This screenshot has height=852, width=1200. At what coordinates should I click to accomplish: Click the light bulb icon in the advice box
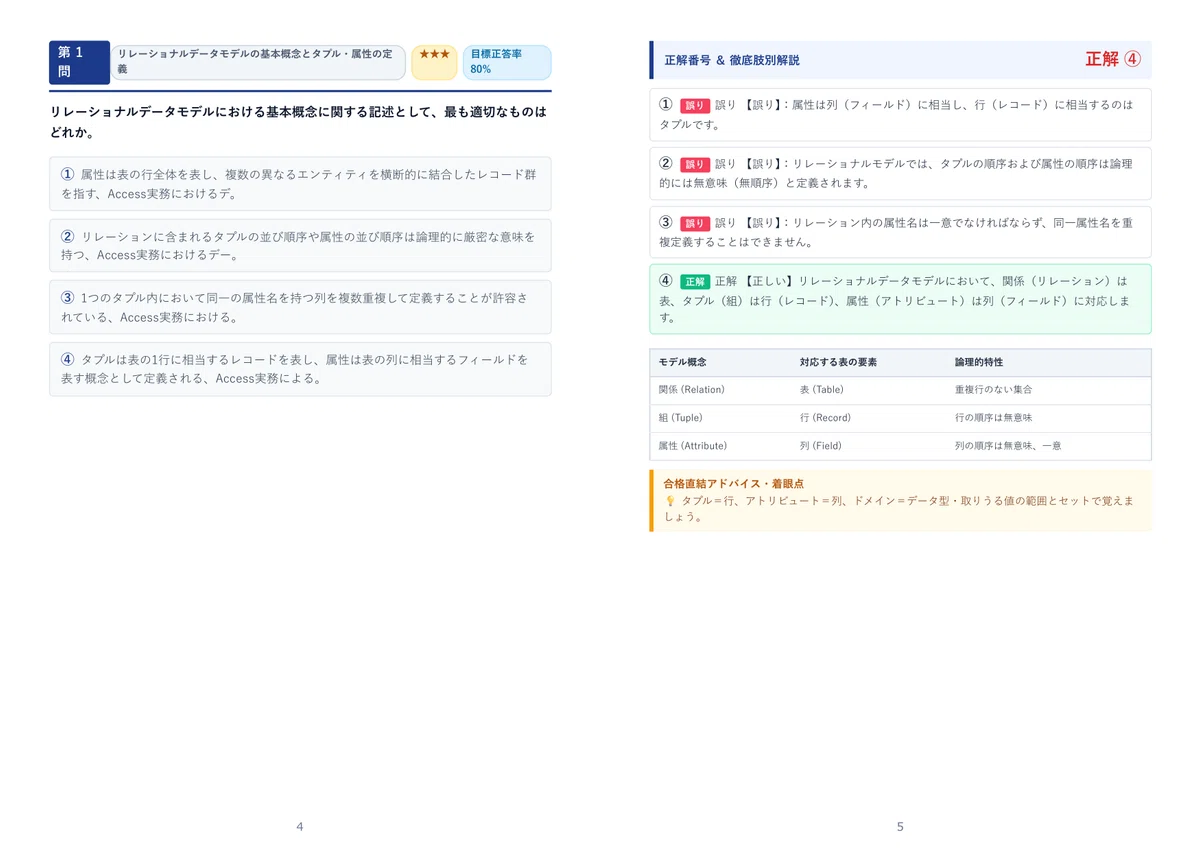coord(670,500)
